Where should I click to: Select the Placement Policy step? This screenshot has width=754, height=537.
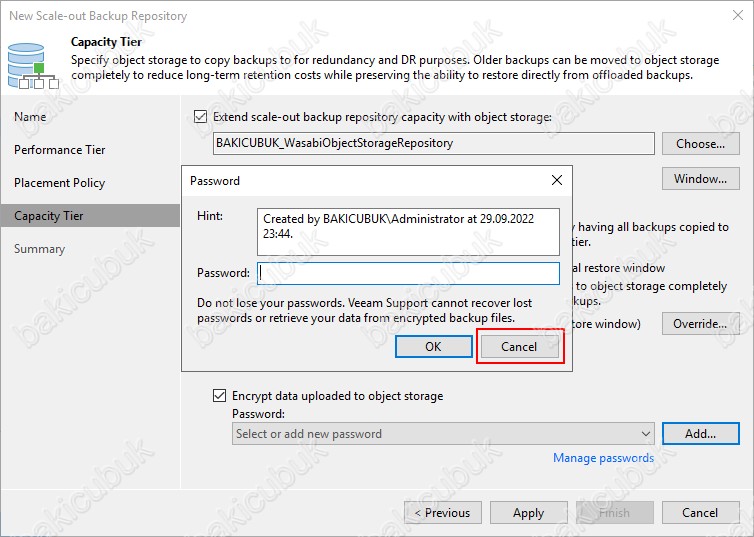60,183
